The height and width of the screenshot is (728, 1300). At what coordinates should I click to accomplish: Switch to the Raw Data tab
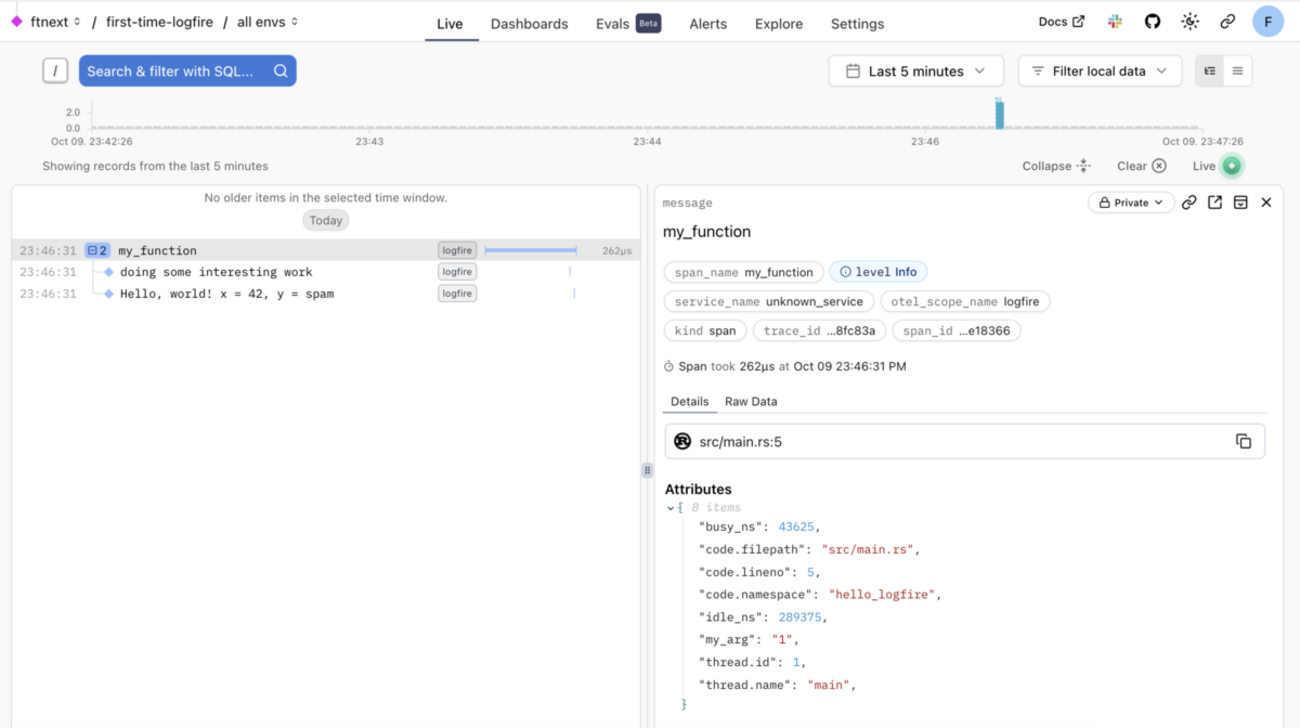click(750, 401)
